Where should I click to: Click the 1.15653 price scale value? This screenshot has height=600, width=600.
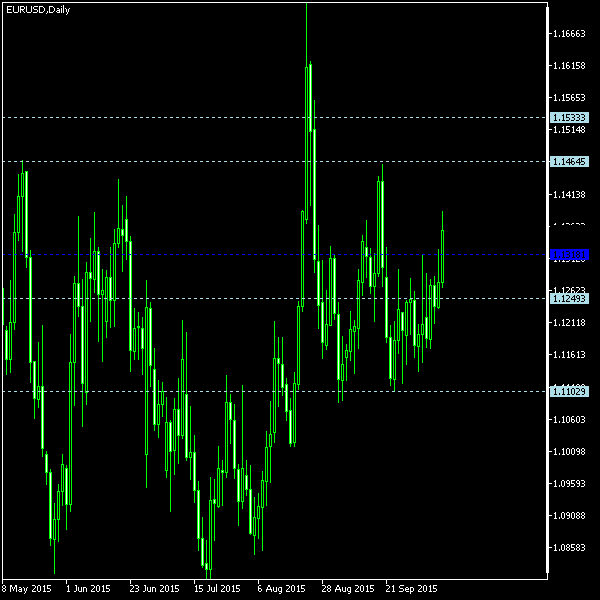click(x=569, y=98)
